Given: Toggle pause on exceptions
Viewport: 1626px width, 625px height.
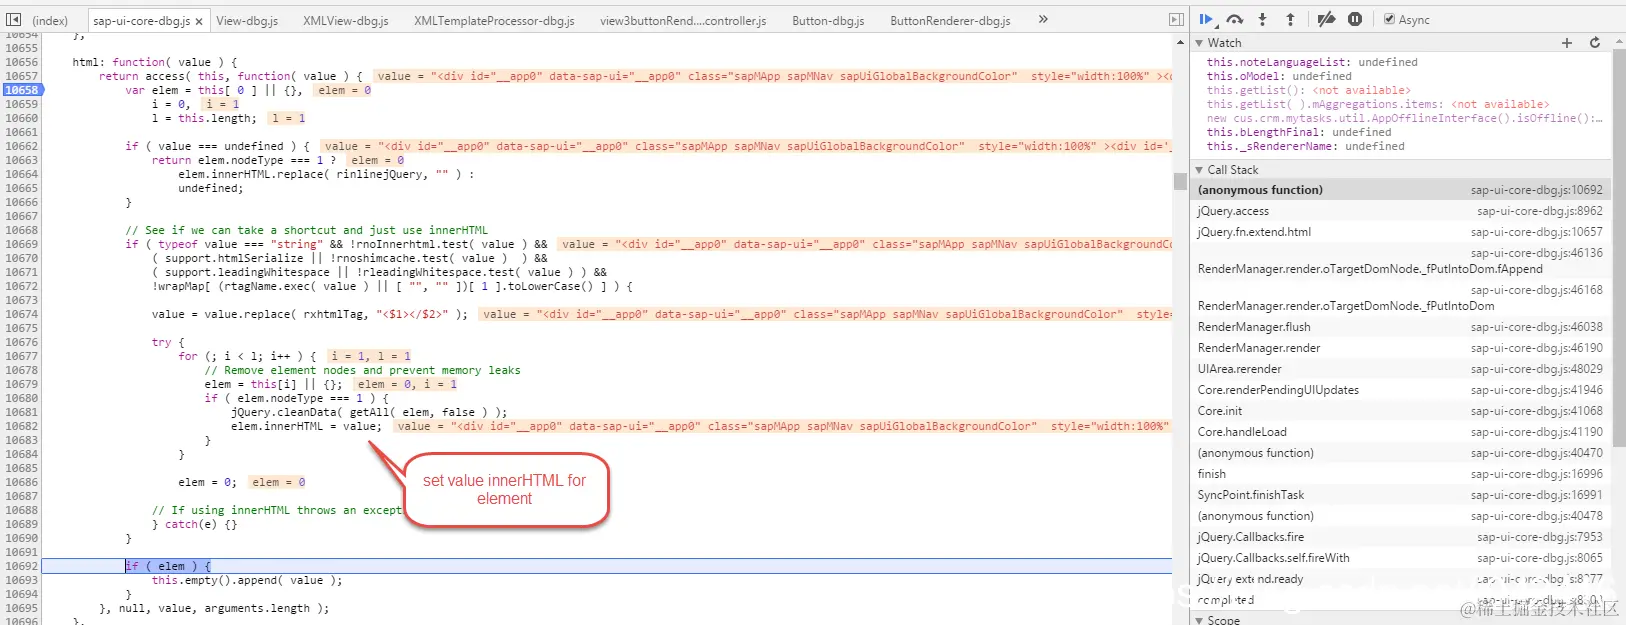Looking at the screenshot, I should pyautogui.click(x=1355, y=19).
